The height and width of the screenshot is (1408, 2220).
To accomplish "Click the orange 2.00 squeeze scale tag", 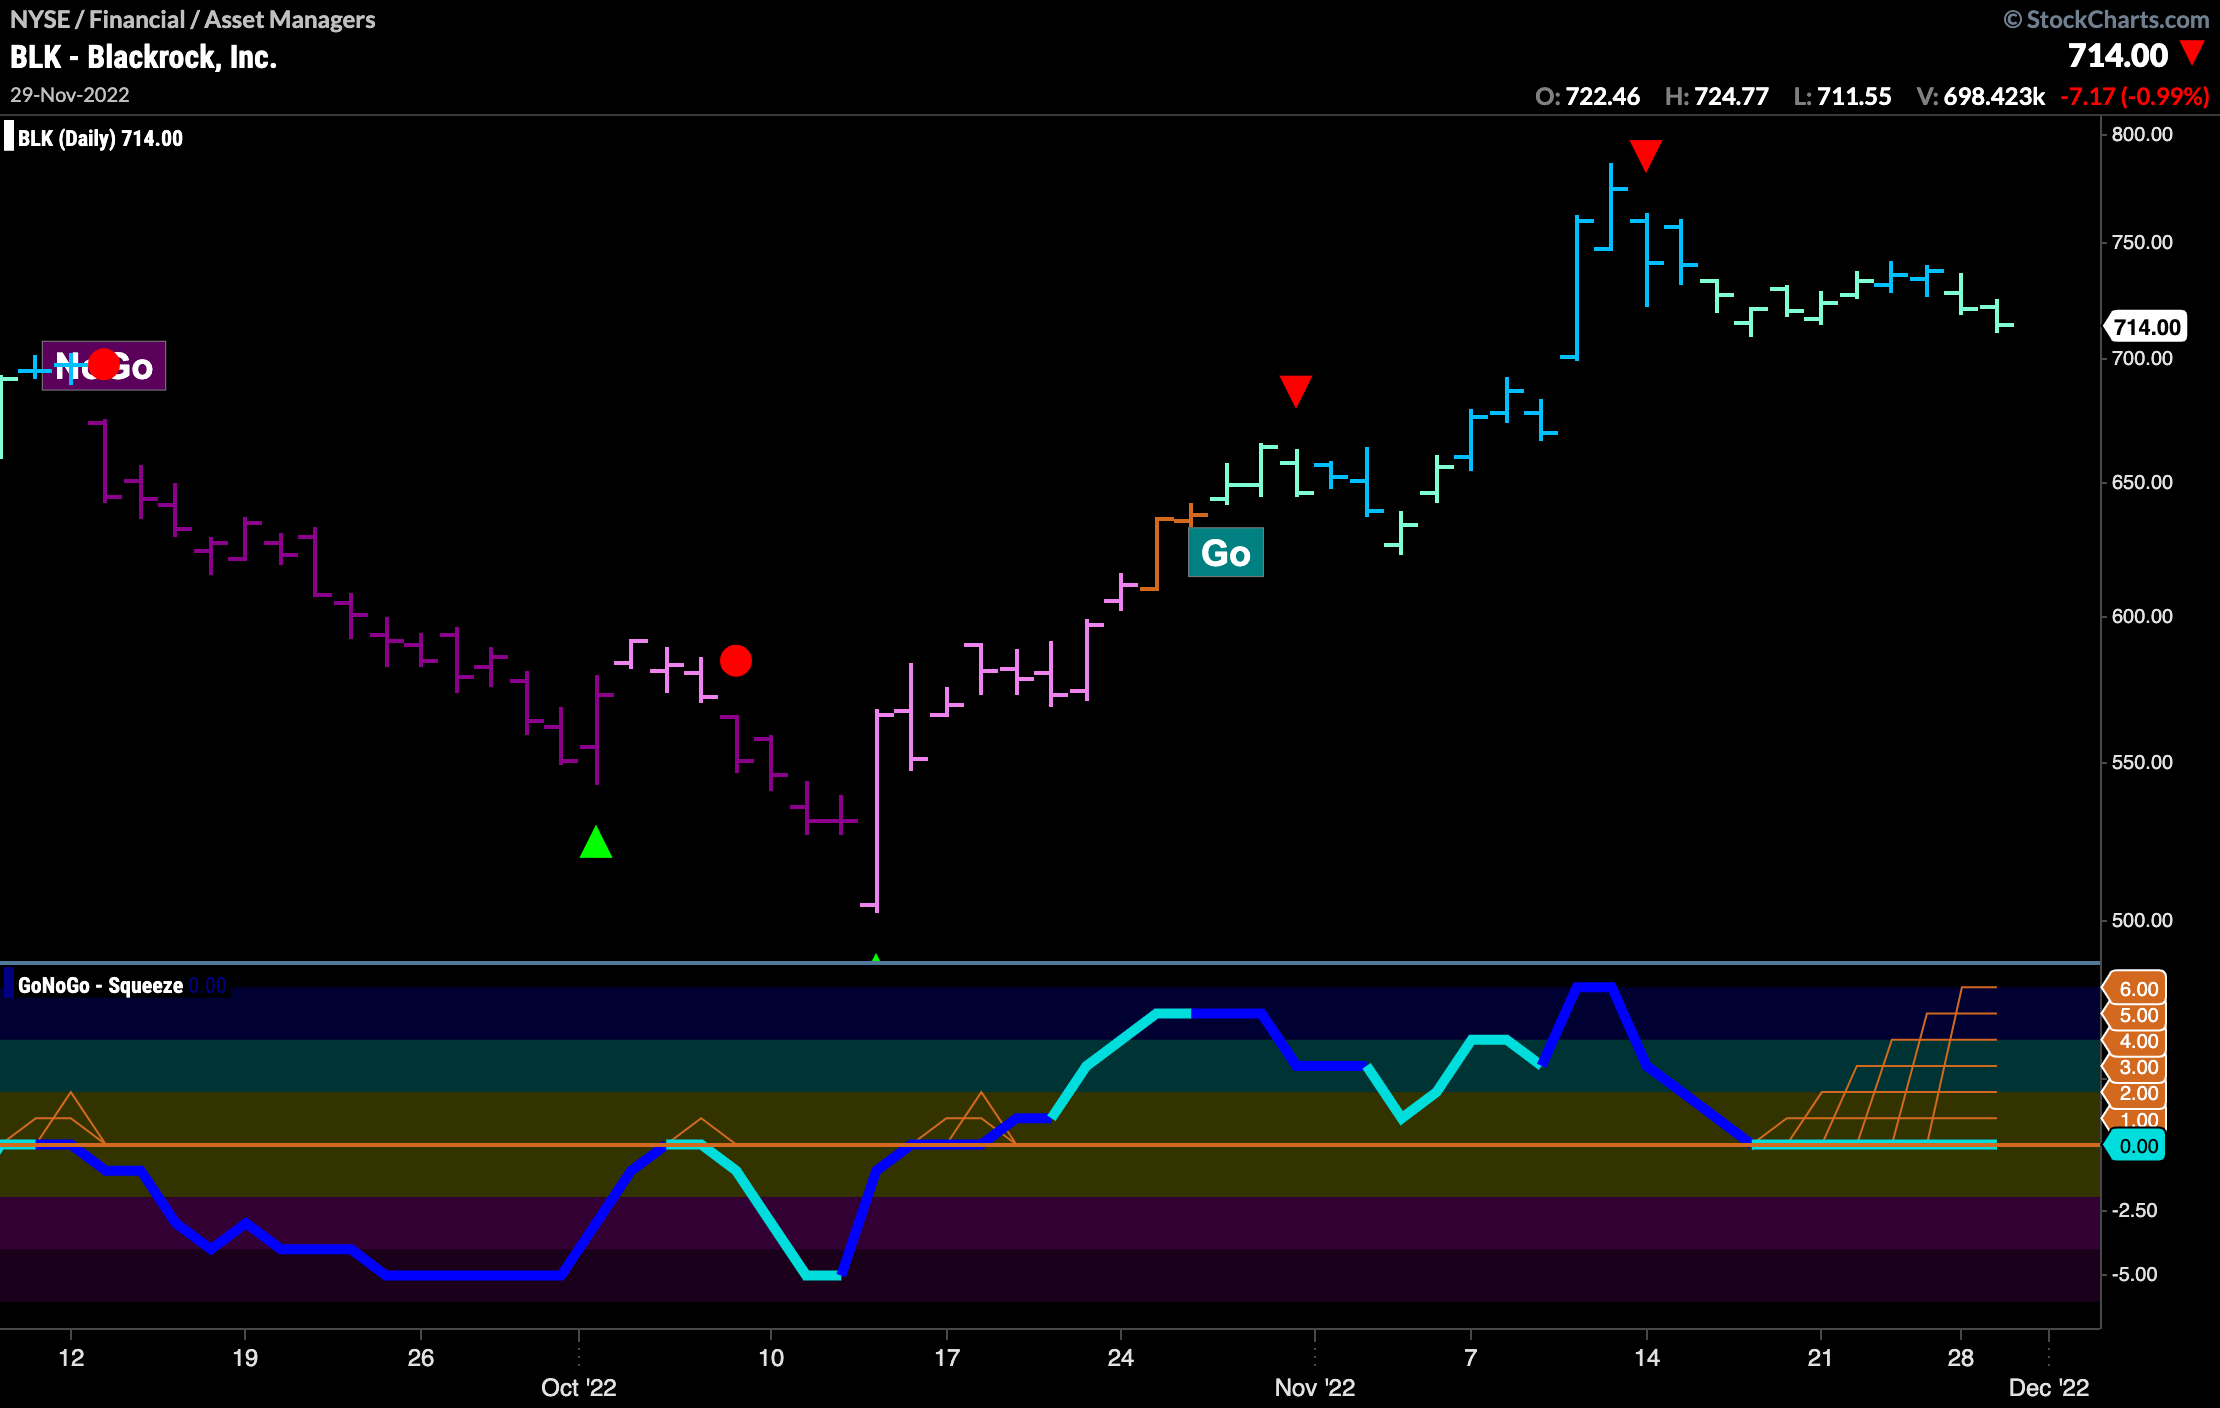I will (x=2136, y=1093).
